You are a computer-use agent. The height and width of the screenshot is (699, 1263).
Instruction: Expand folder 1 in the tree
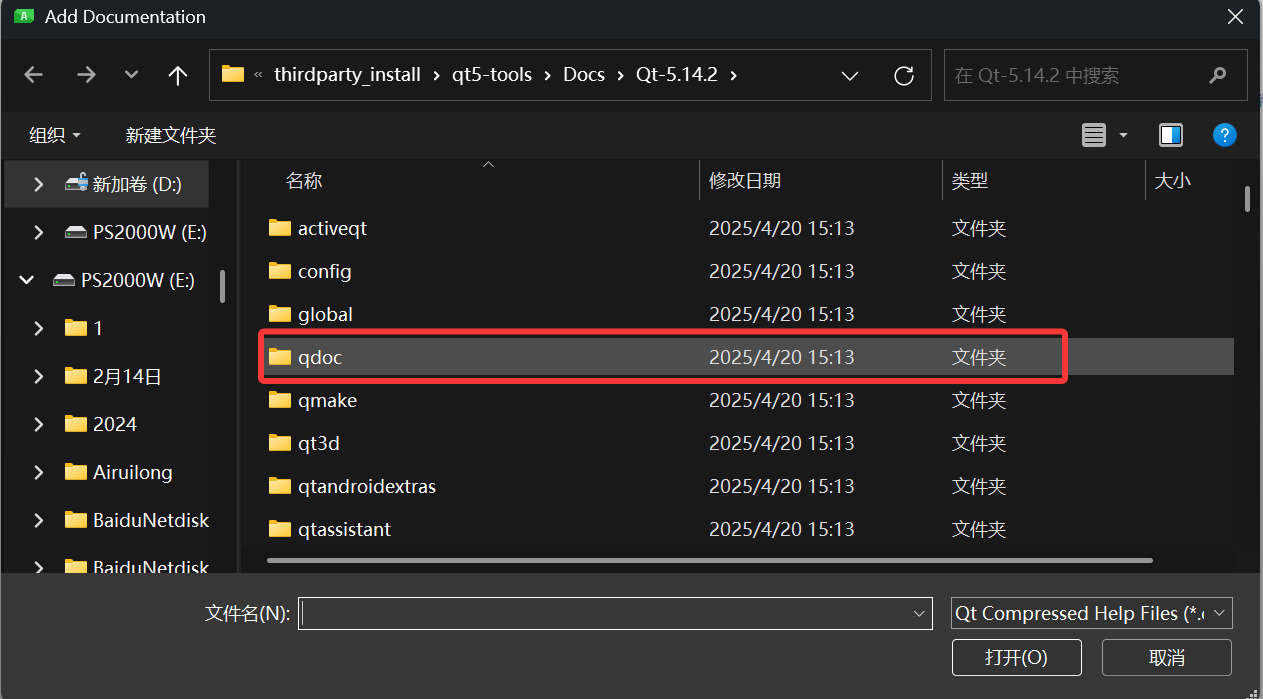[38, 328]
